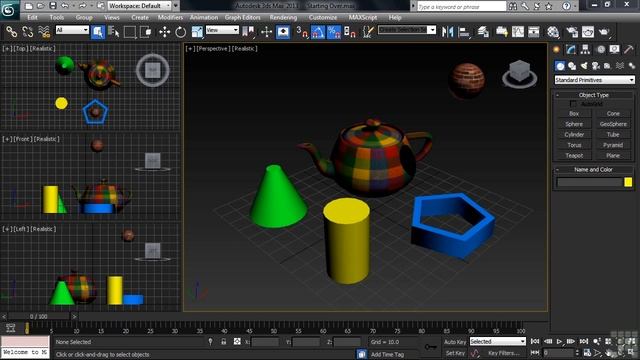640x360 pixels.
Task: Create a Box primitive
Action: point(574,113)
